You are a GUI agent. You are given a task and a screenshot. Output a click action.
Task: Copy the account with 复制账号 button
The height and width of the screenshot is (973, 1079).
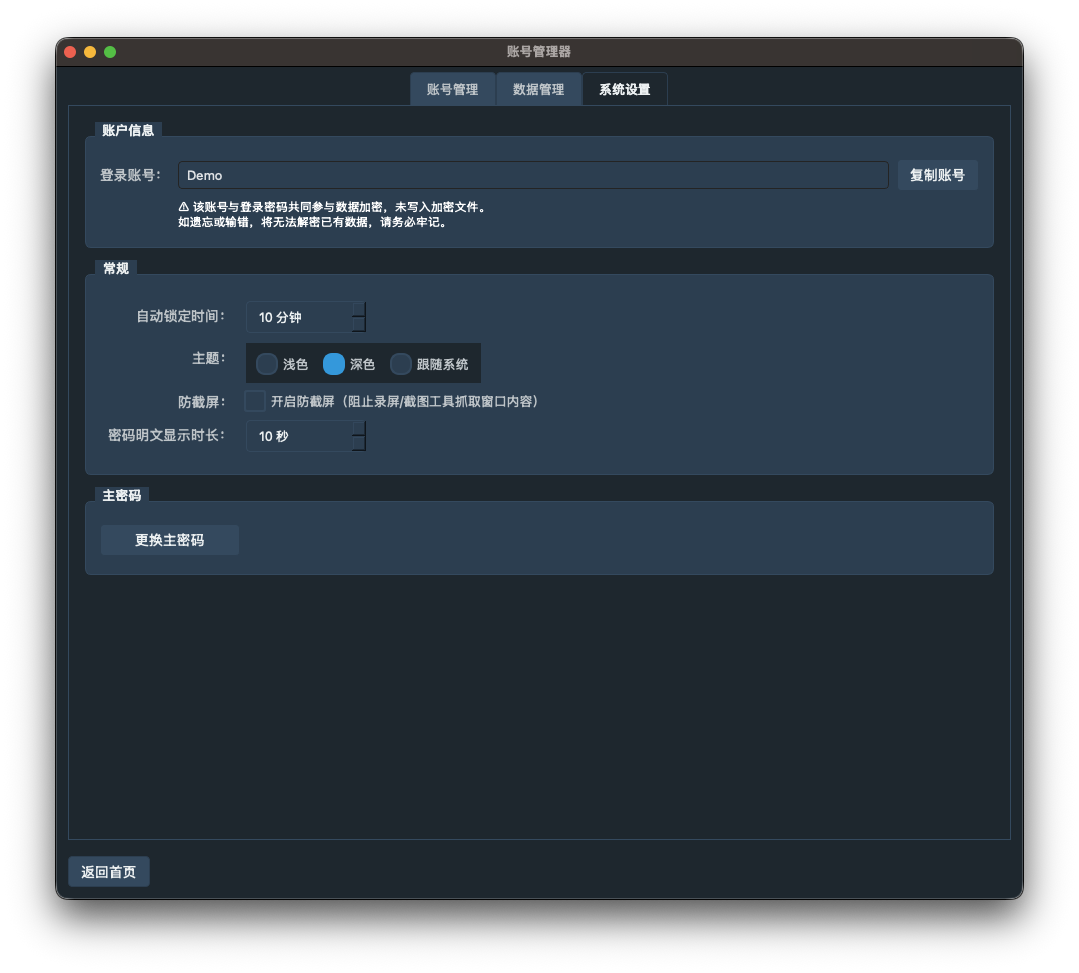click(x=937, y=175)
